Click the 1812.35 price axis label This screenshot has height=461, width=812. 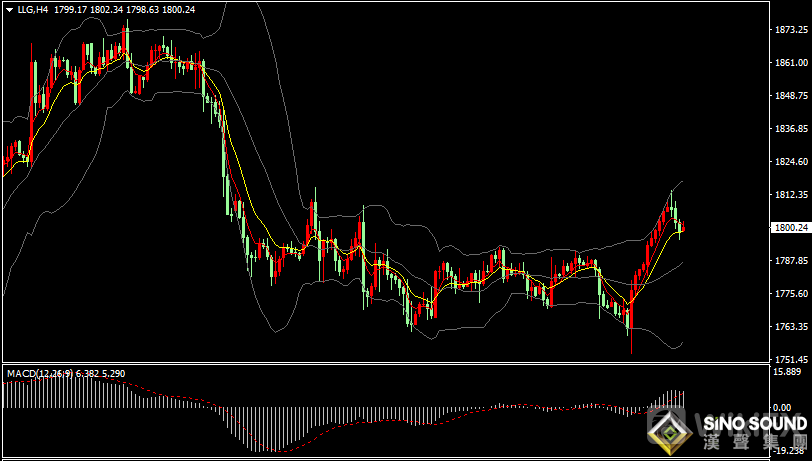coord(791,195)
